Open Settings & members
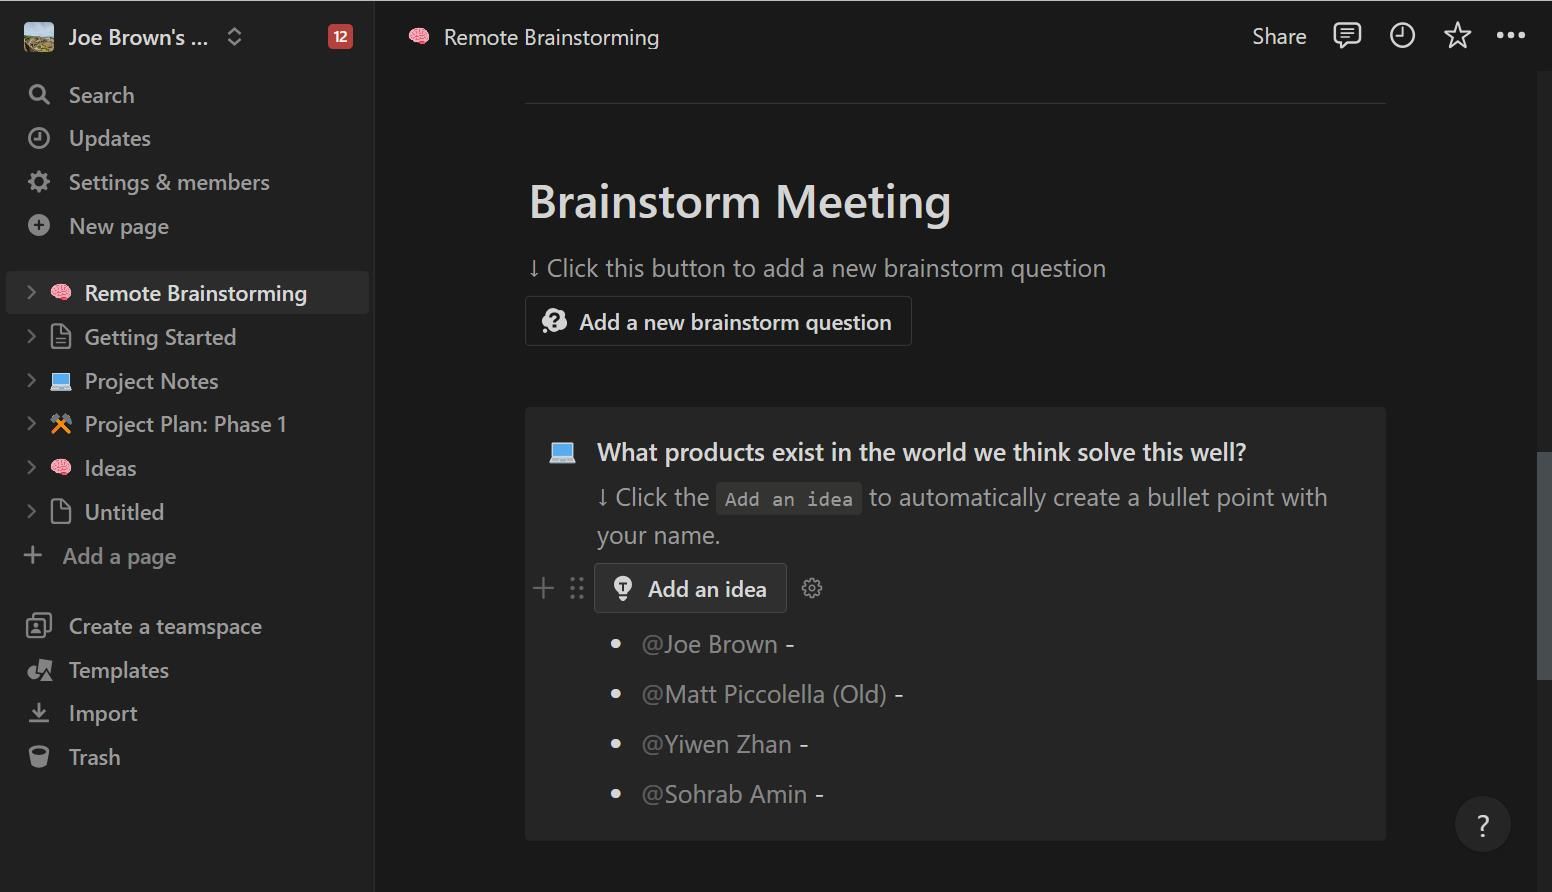 click(168, 182)
